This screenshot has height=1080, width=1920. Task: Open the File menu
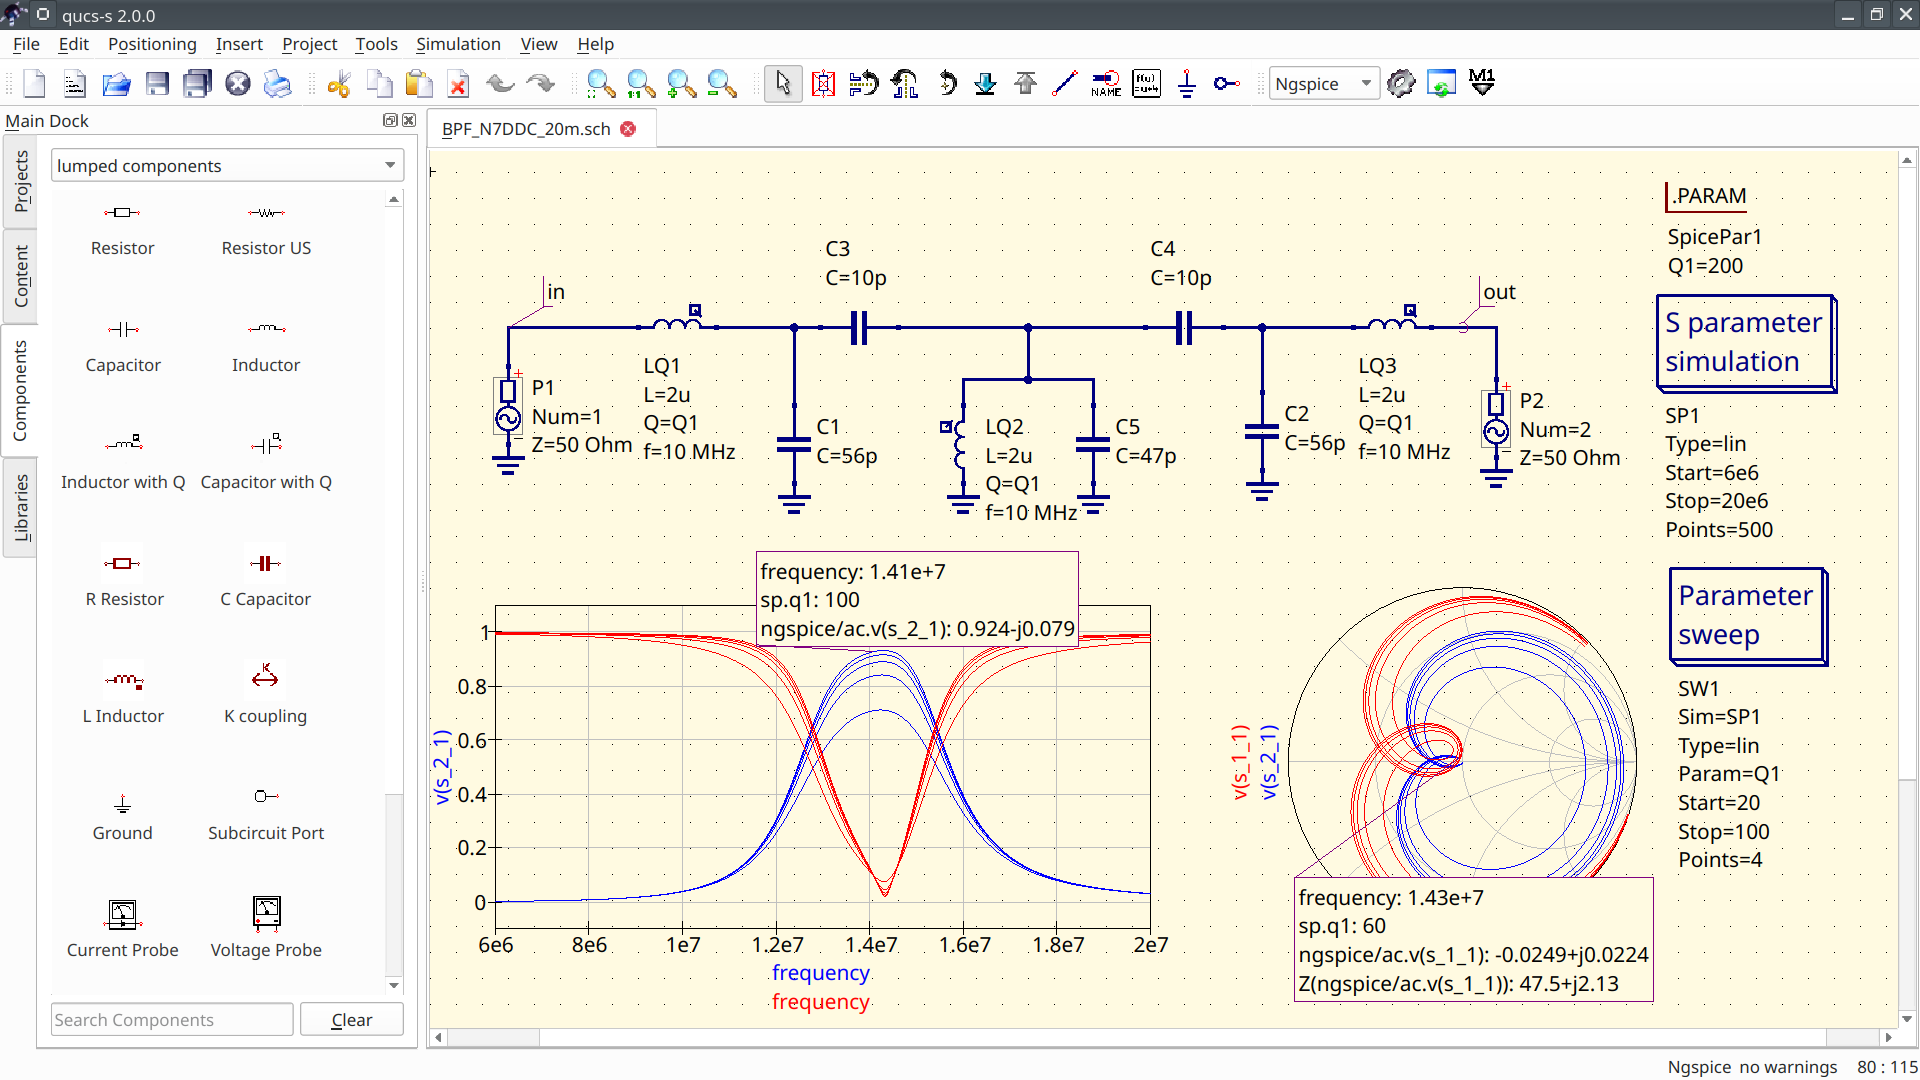pos(26,44)
